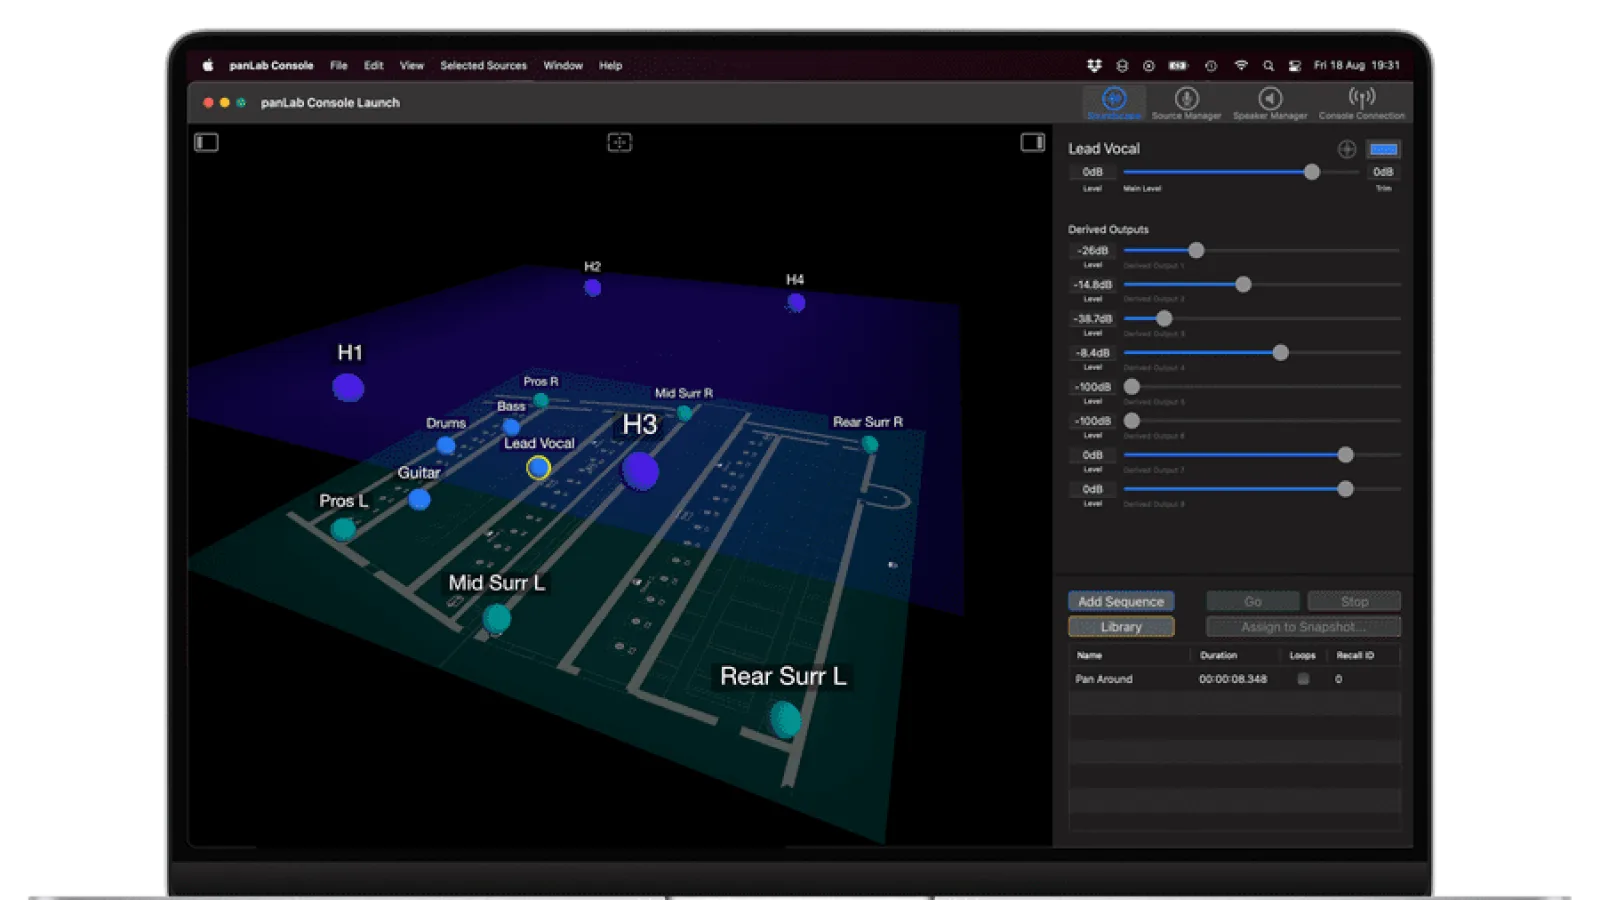The width and height of the screenshot is (1600, 900).
Task: Select the Guitar source sphere
Action: [419, 498]
